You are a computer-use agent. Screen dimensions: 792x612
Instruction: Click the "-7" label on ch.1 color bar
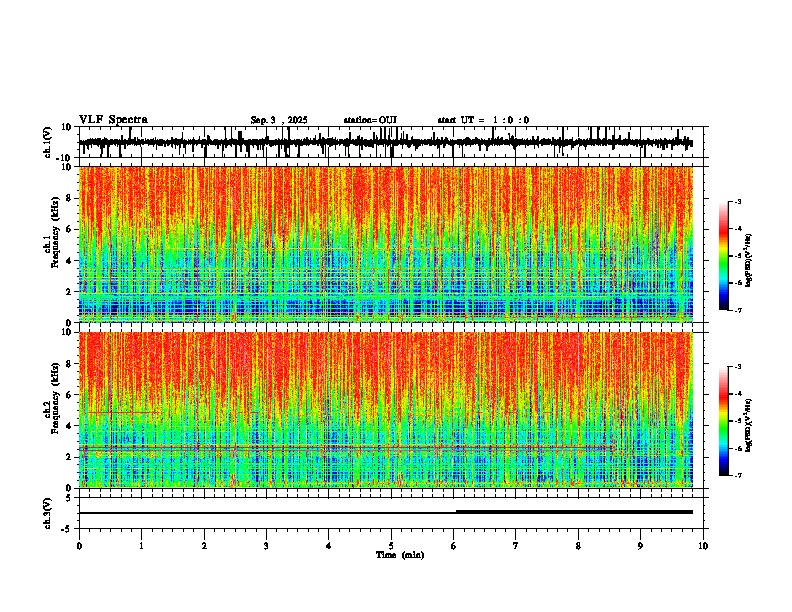[x=737, y=310]
